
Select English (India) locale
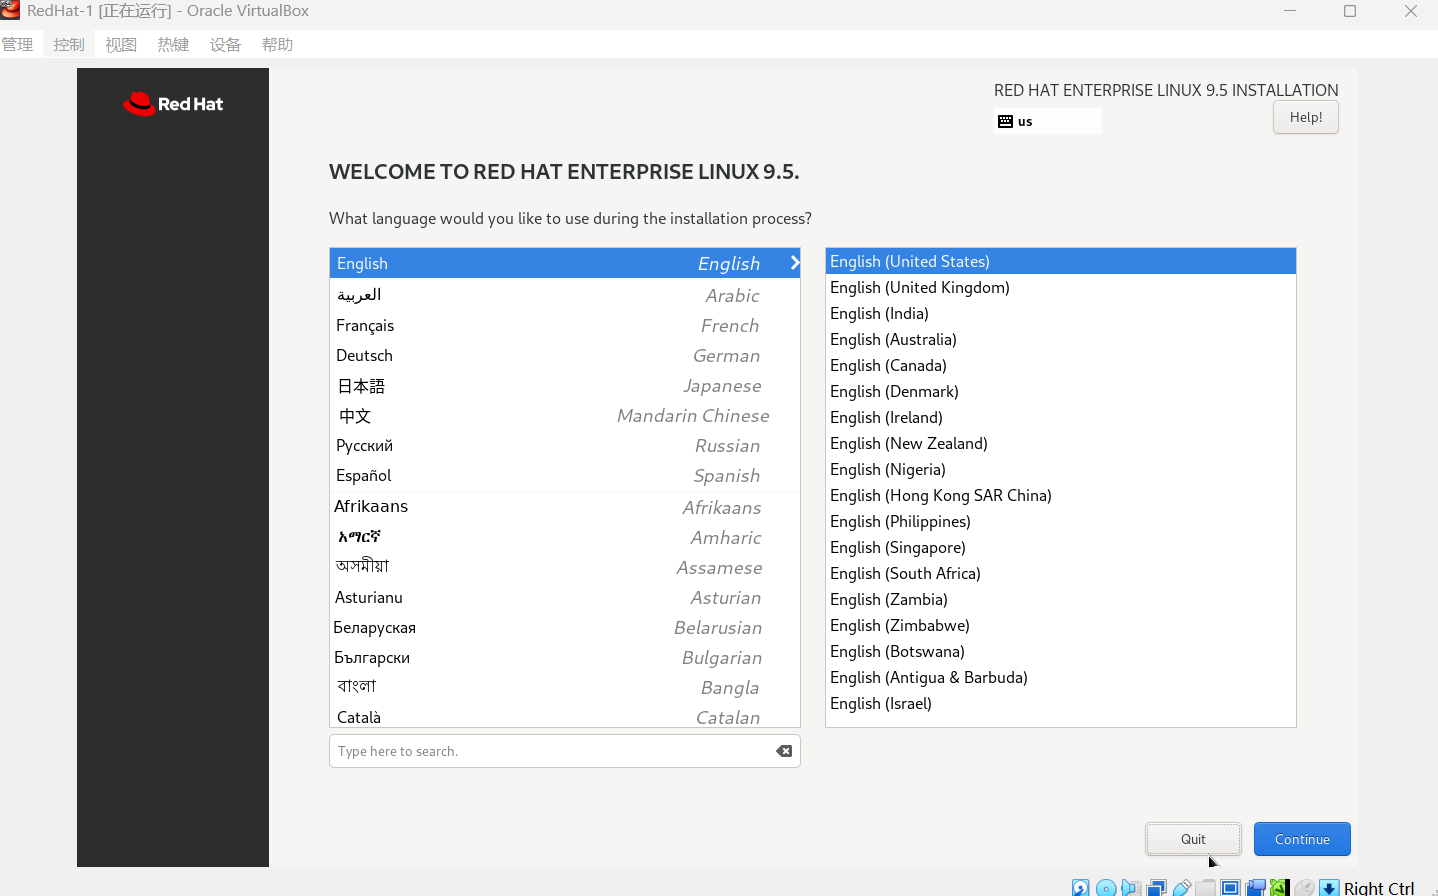(1061, 313)
